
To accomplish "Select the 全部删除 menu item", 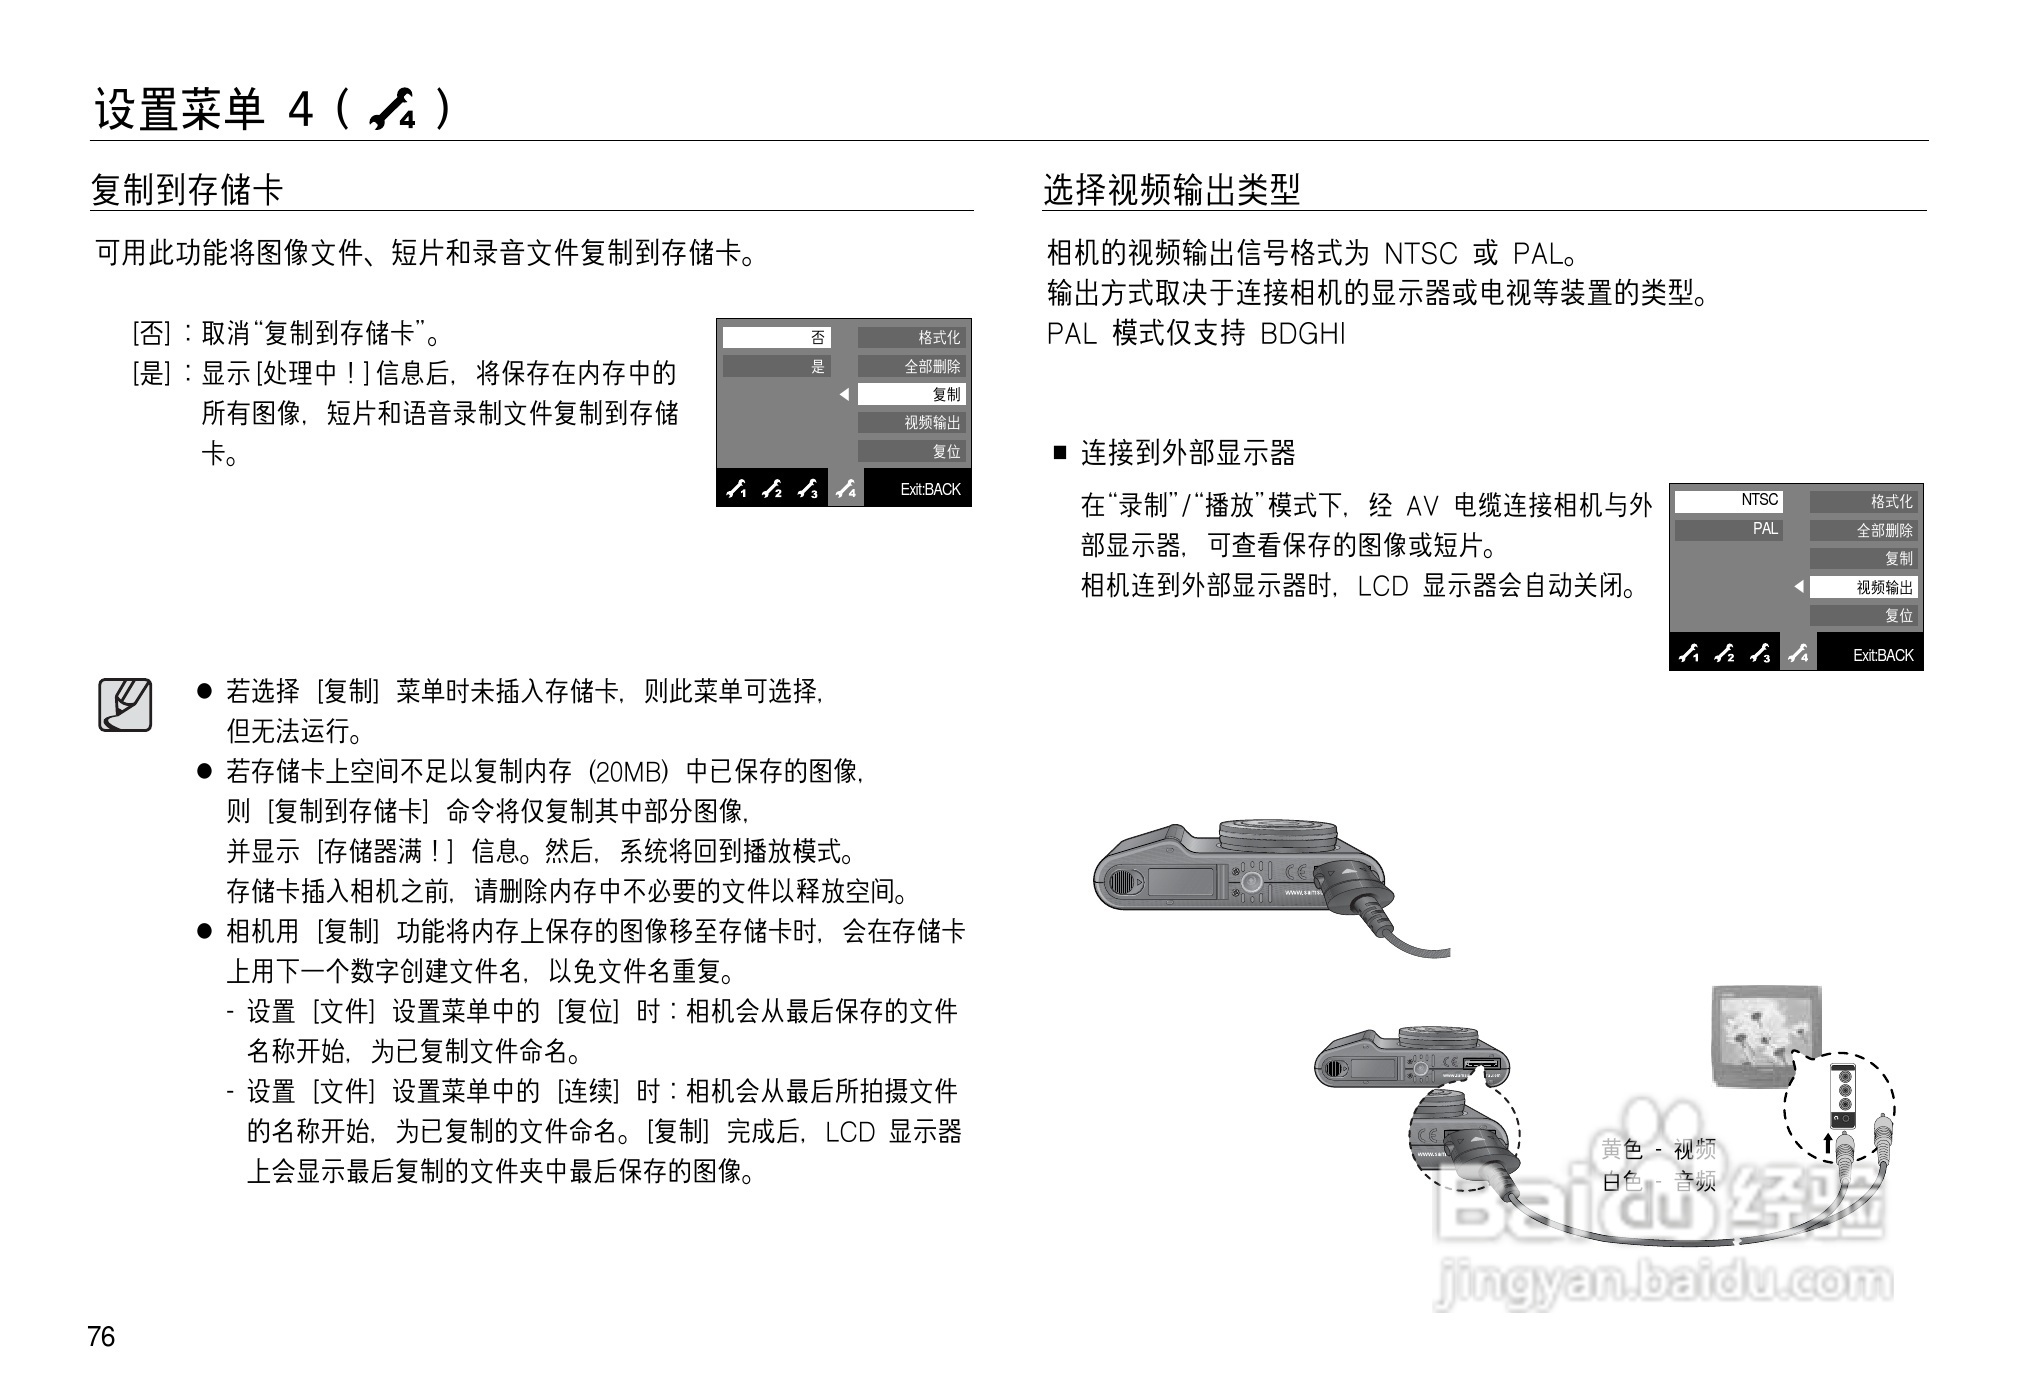I will (935, 366).
